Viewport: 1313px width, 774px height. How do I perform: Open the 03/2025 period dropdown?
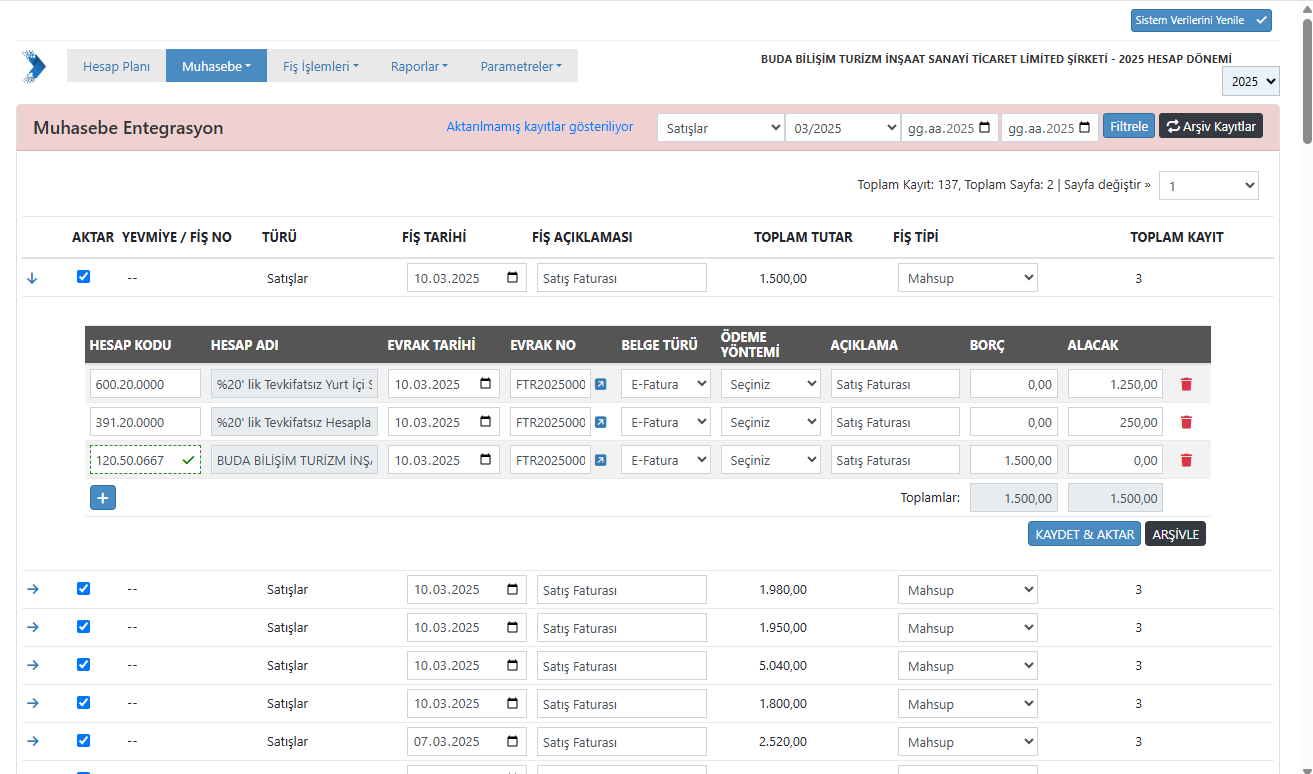[842, 128]
